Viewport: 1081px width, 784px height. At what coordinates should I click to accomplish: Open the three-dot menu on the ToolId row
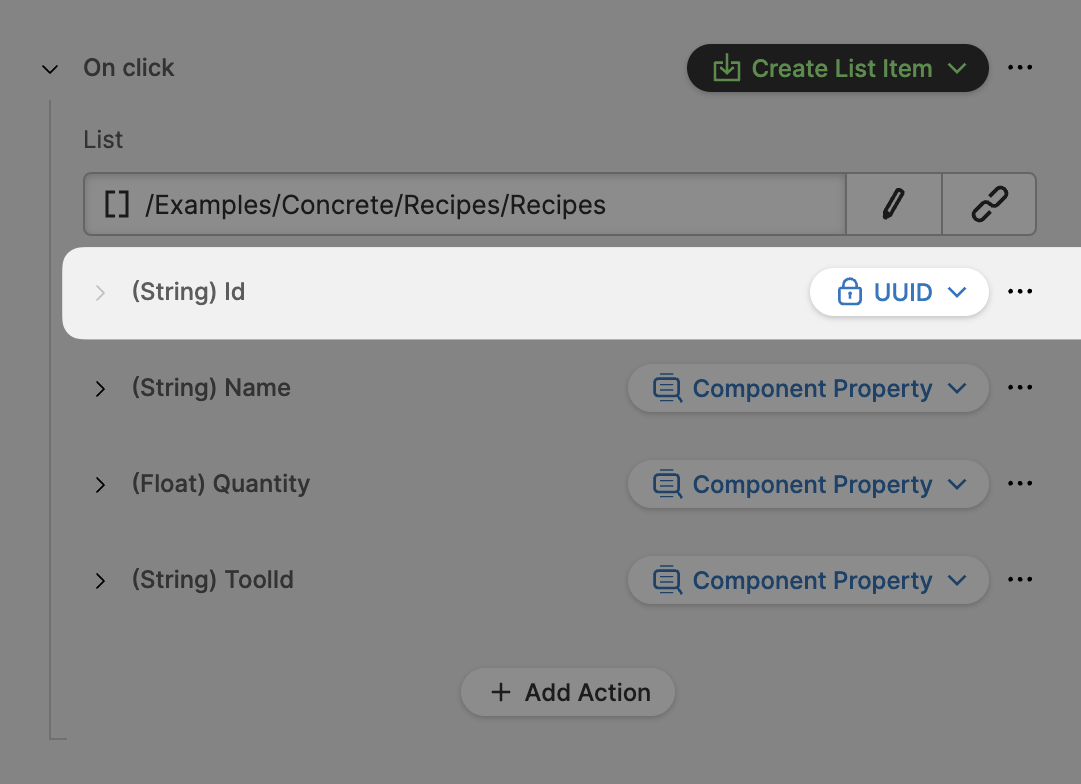coord(1020,580)
